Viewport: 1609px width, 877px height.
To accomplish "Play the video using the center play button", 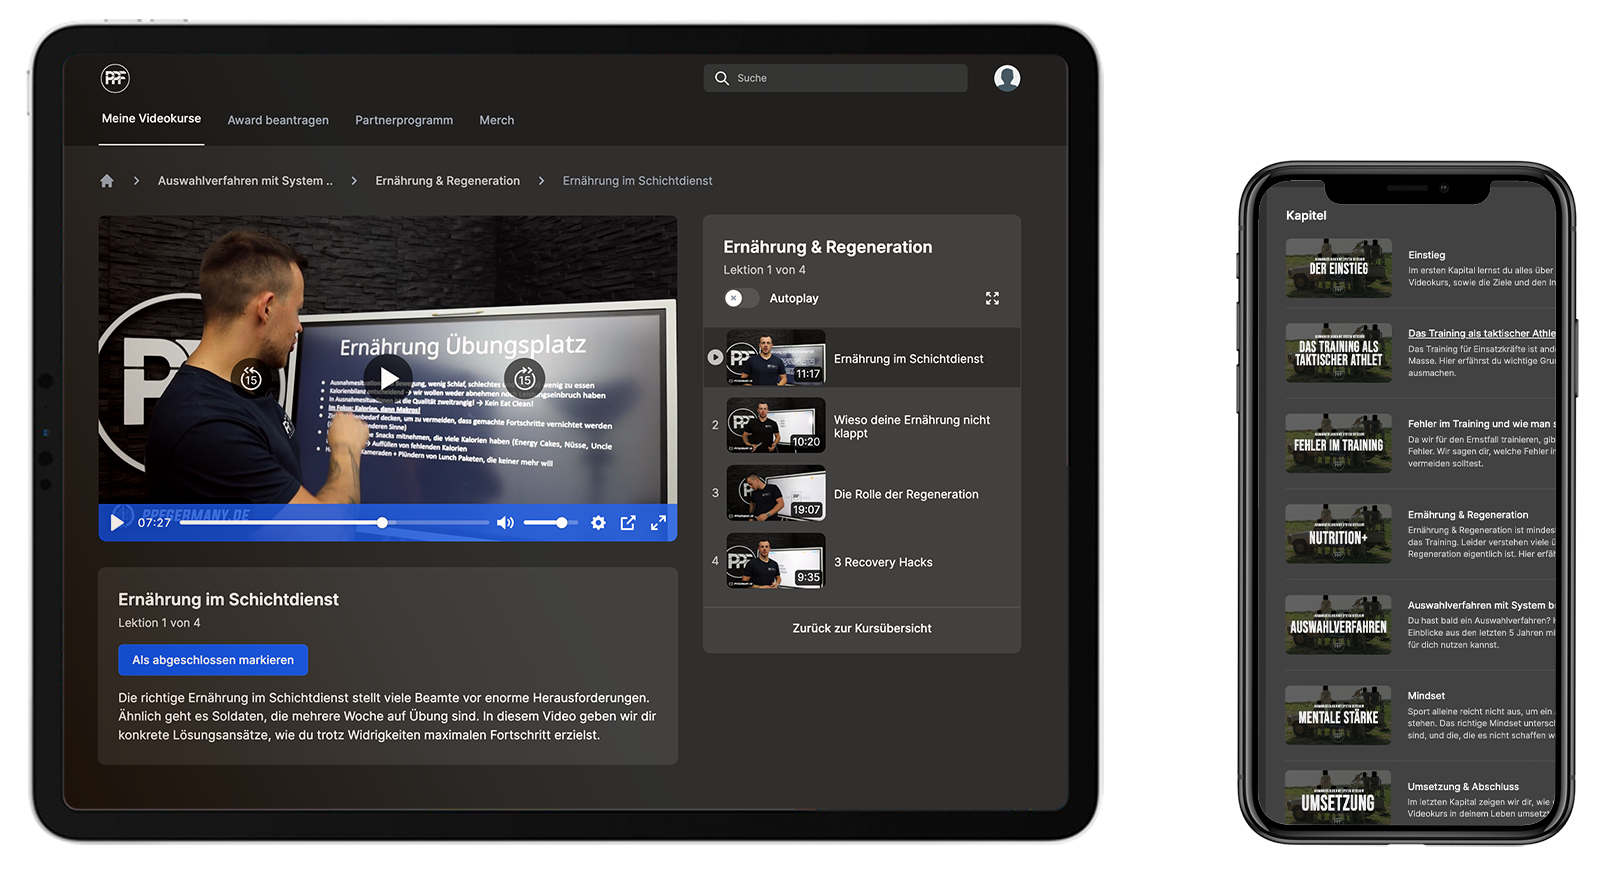I will (388, 378).
